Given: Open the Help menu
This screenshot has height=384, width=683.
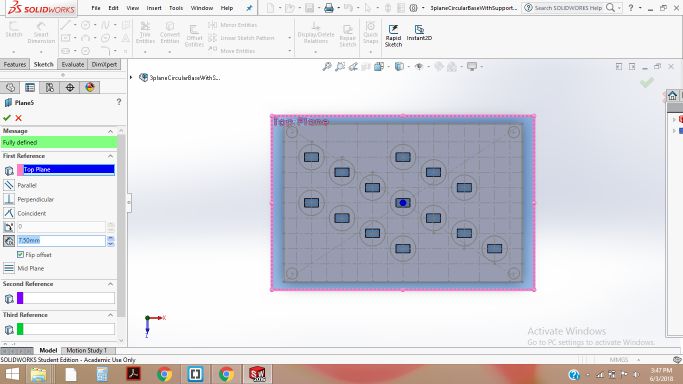Looking at the screenshot, I should (227, 8).
